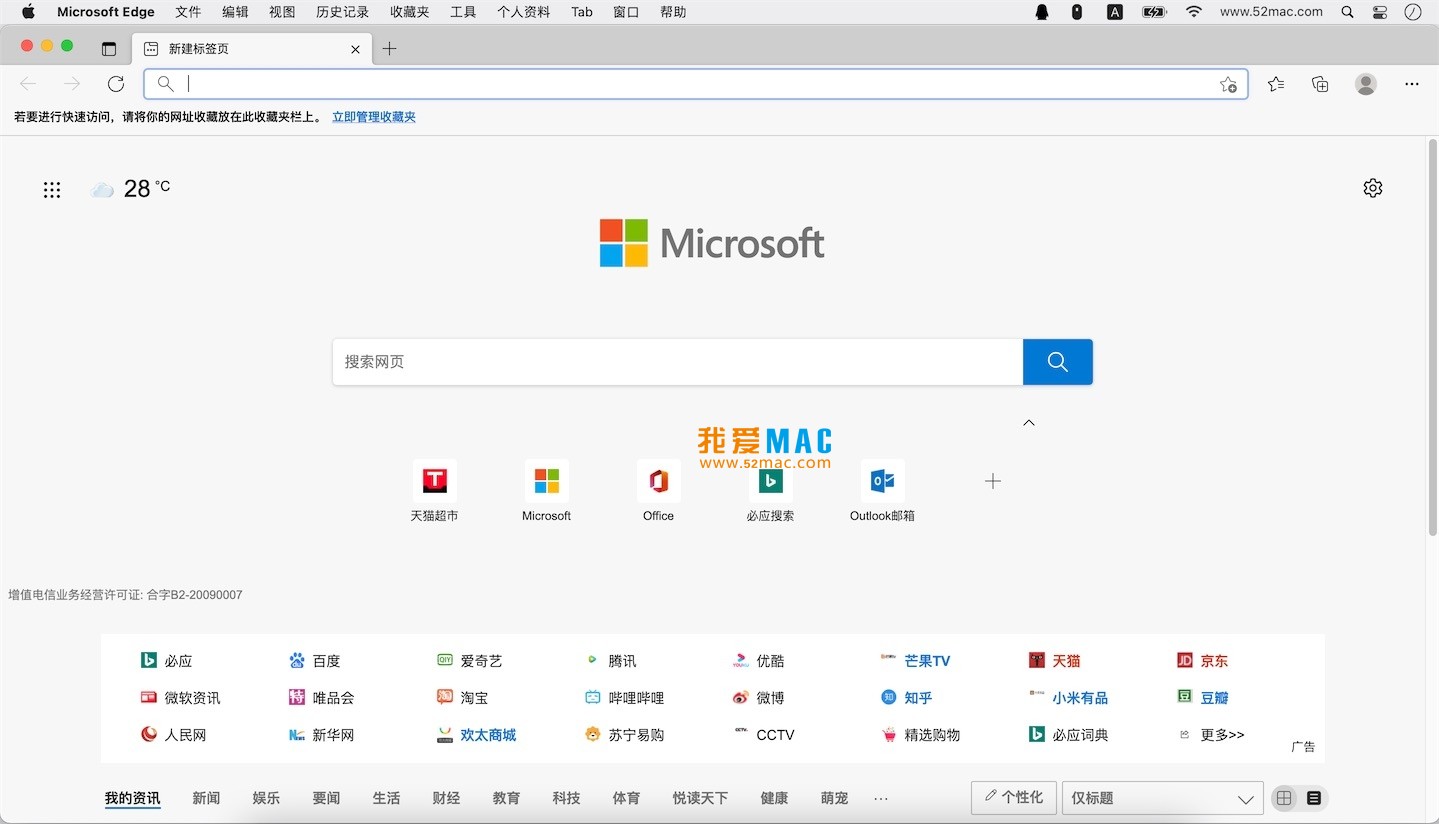Open the 天猫超市 quick link
This screenshot has width=1439, height=824.
434,490
